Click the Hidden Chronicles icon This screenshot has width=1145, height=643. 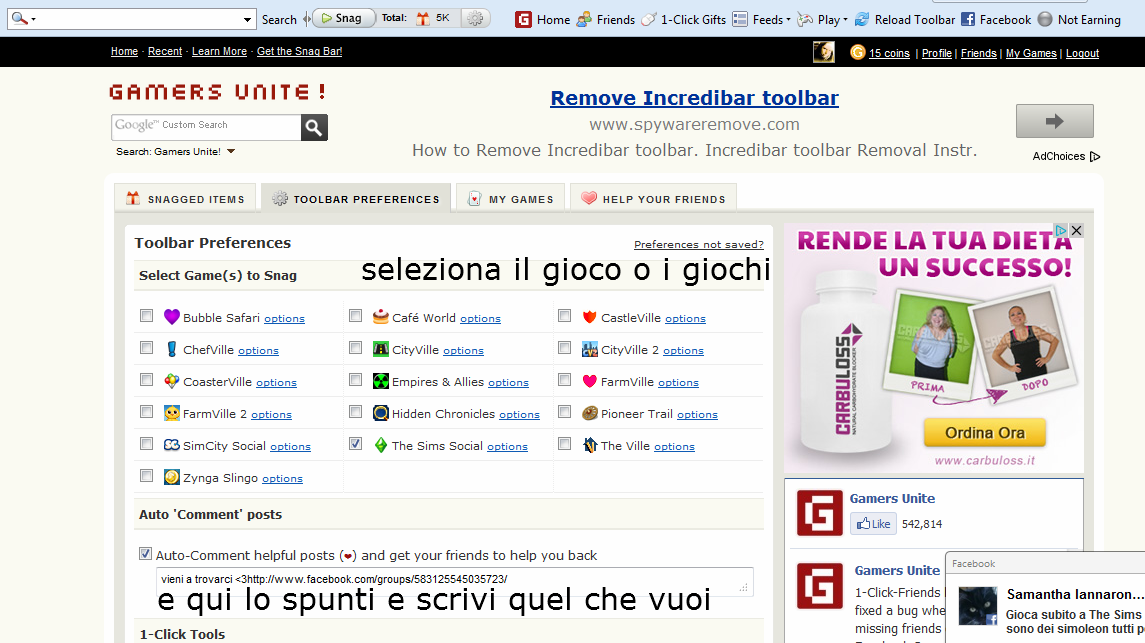pos(380,413)
